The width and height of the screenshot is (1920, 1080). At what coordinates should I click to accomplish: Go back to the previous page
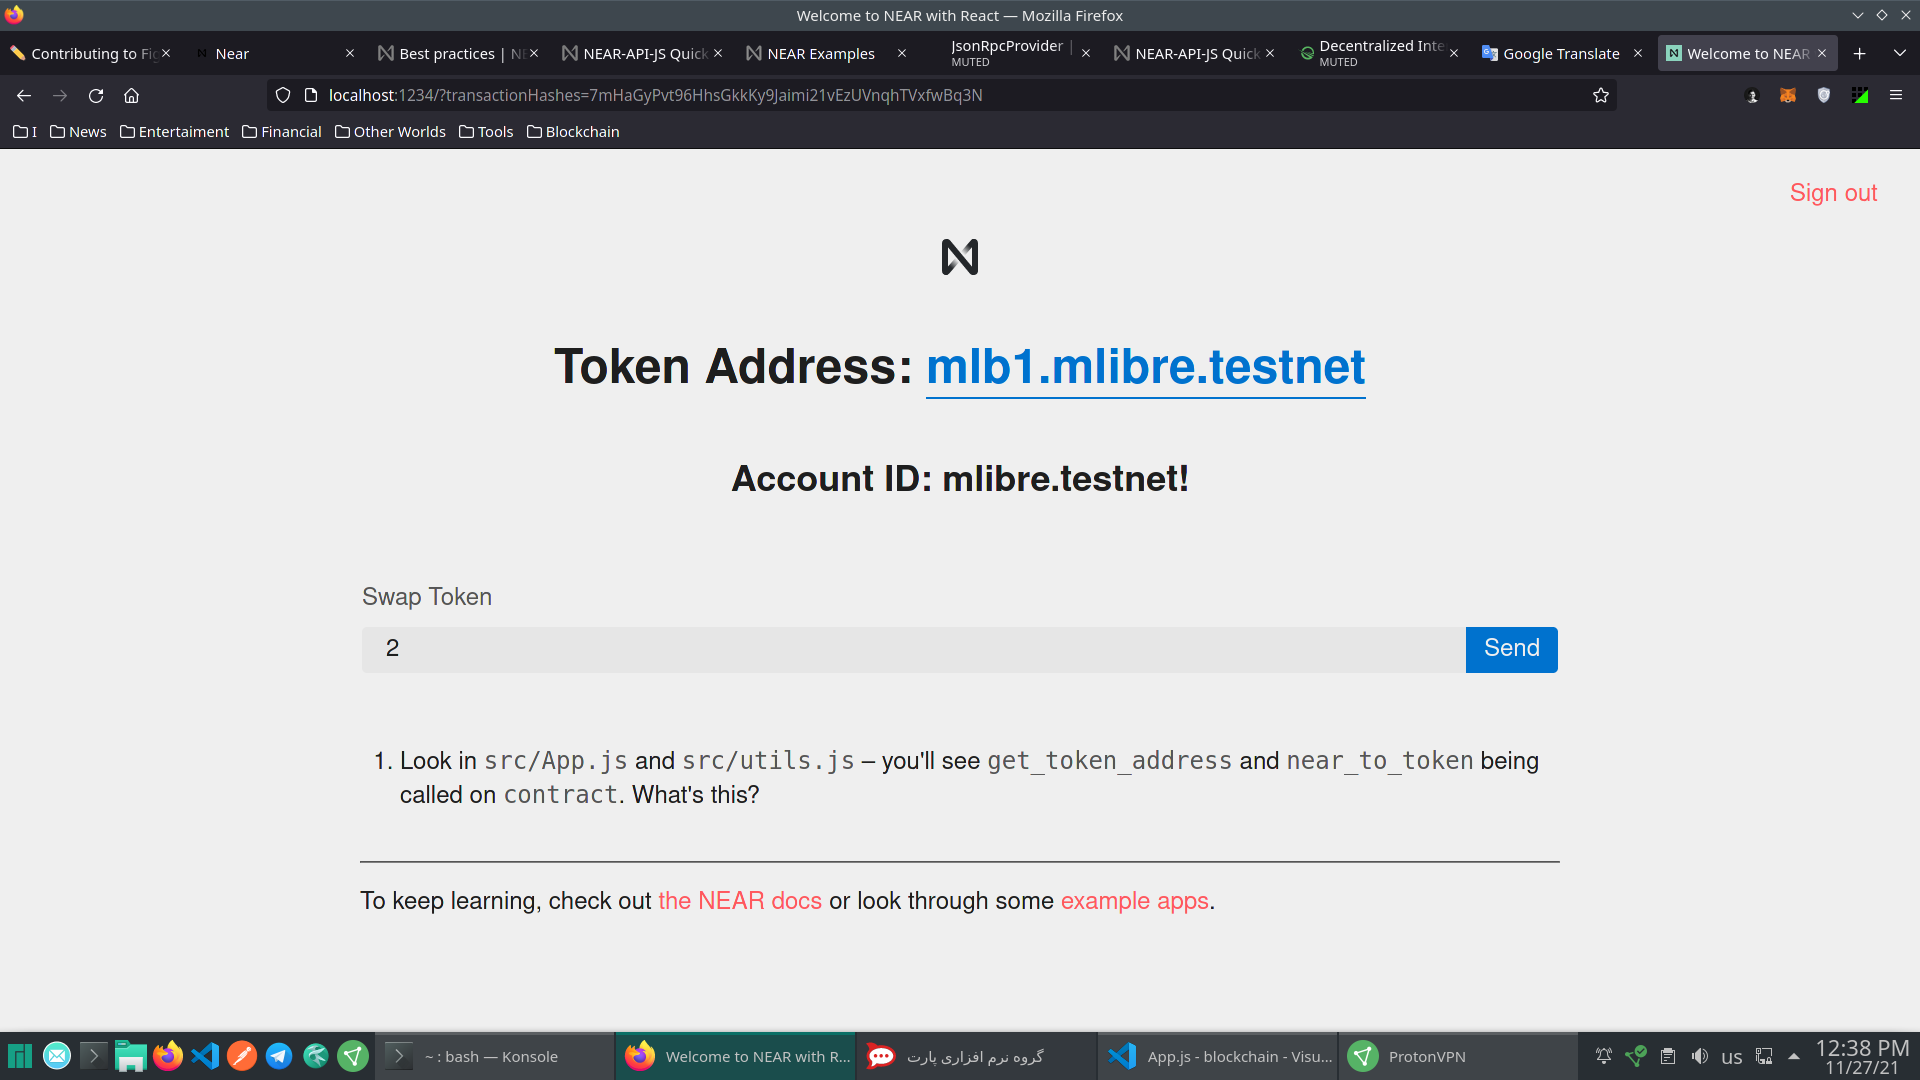pos(24,95)
